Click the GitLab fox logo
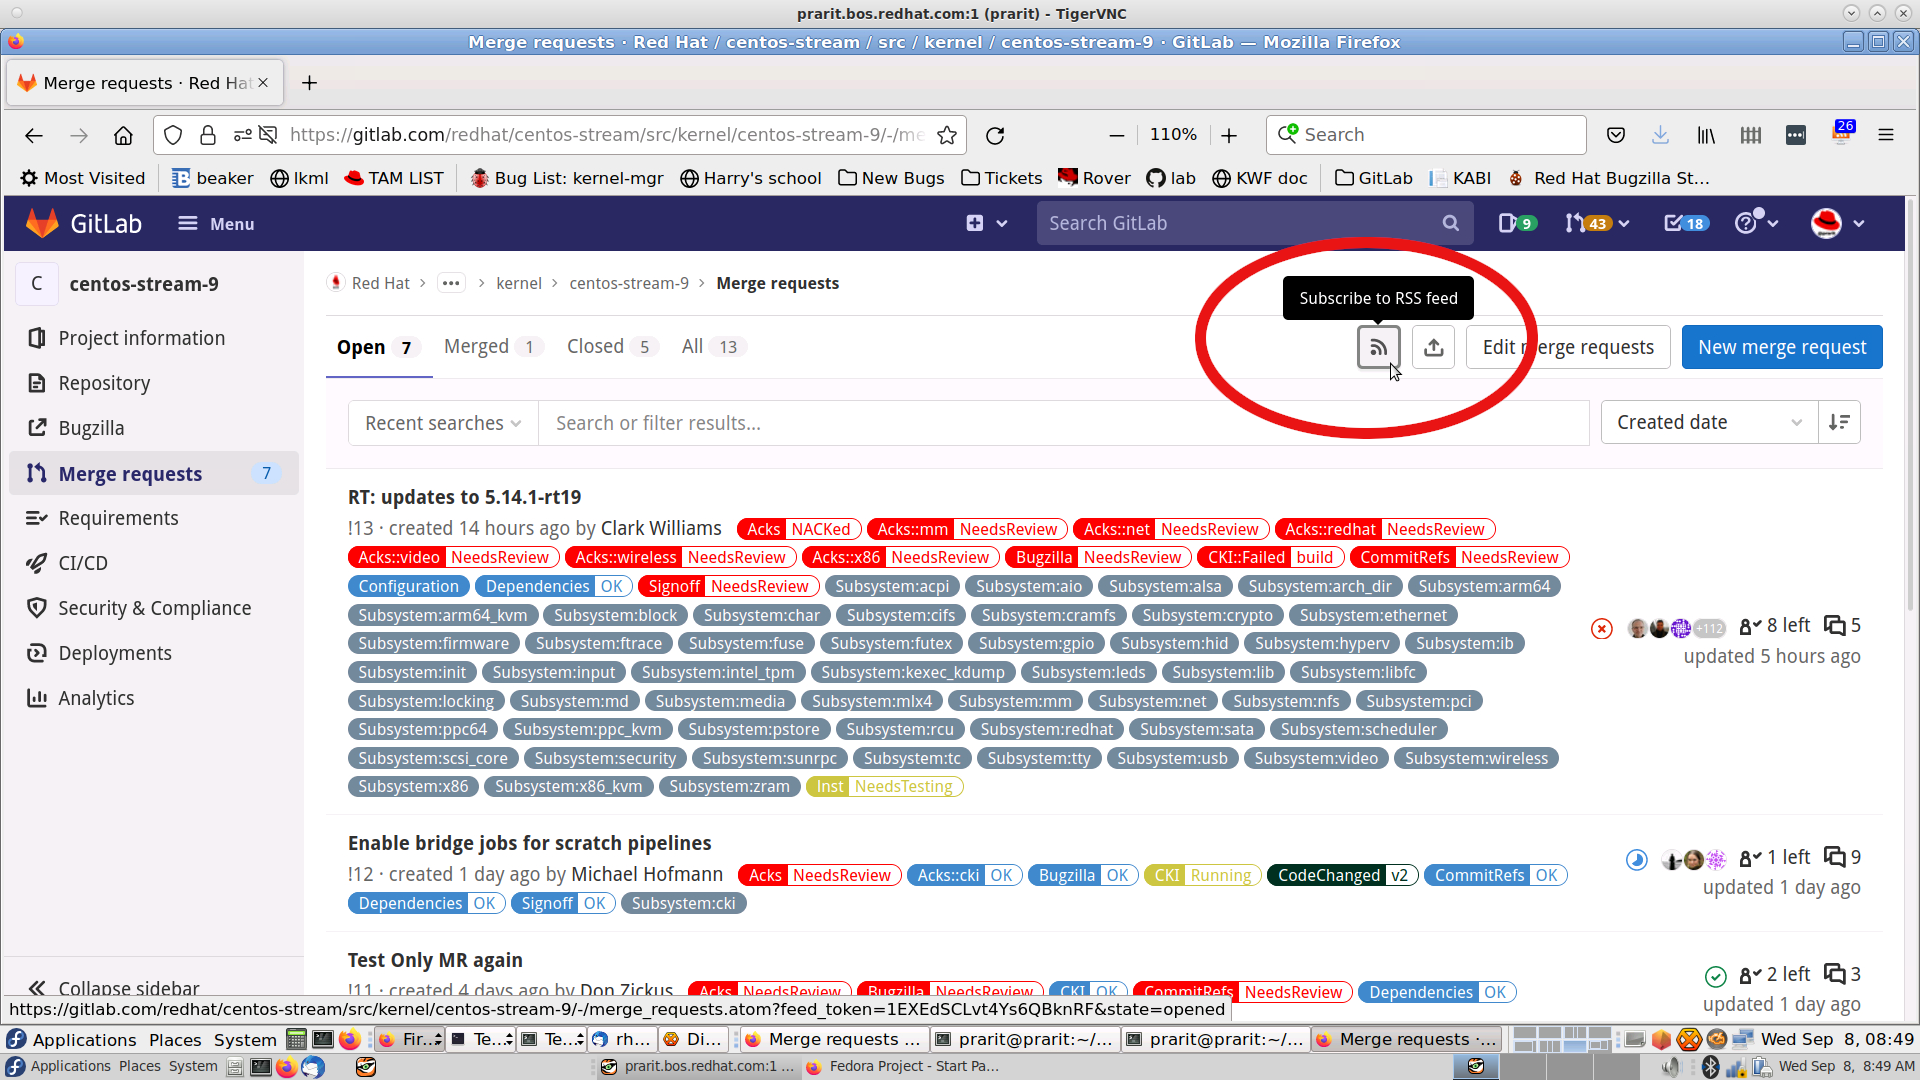1920x1080 pixels. pyautogui.click(x=42, y=223)
